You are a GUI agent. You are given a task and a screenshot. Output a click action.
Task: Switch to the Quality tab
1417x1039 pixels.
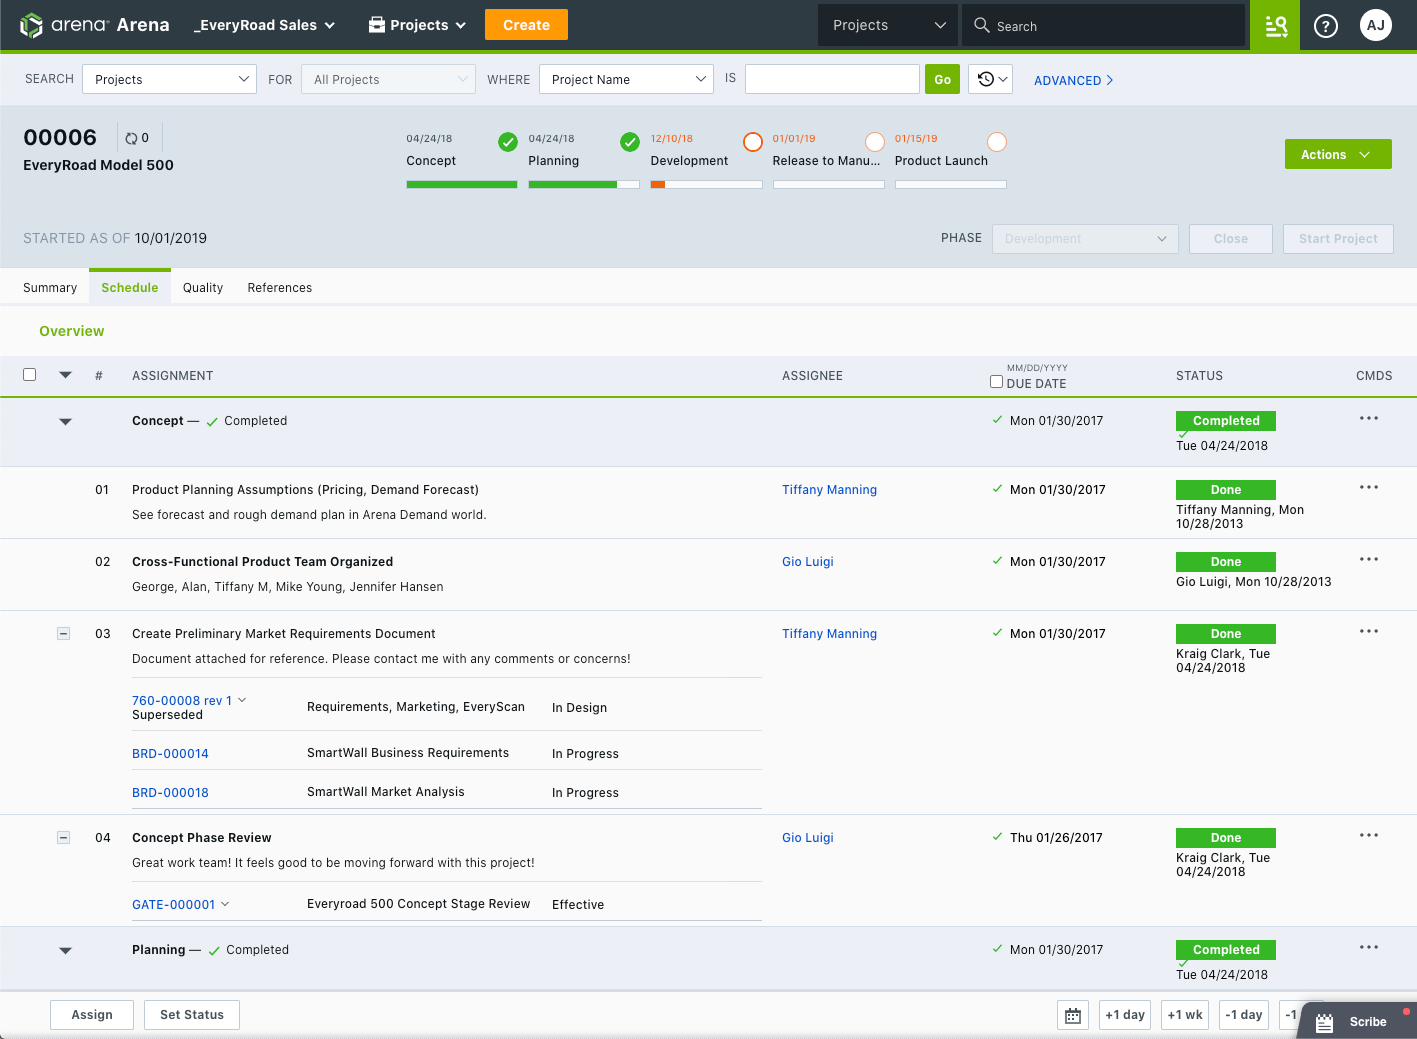tap(203, 287)
